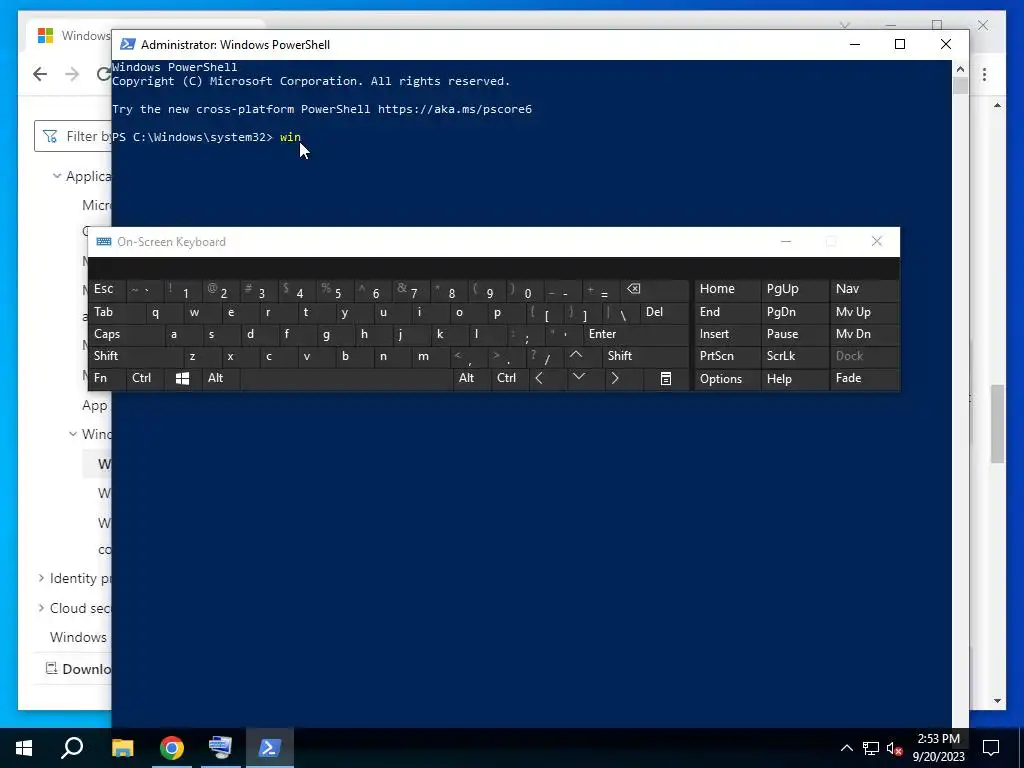Open On-Screen Keyboard Options
1024x768 pixels.
727,379
